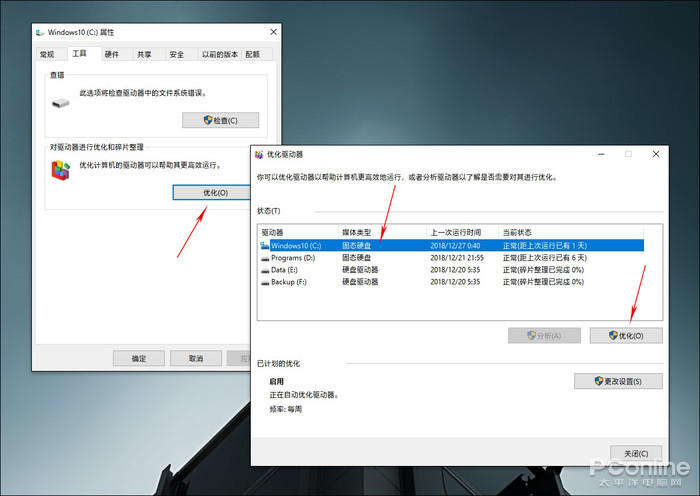Click the Windows10 (C:) drive icon in list

[x=265, y=246]
